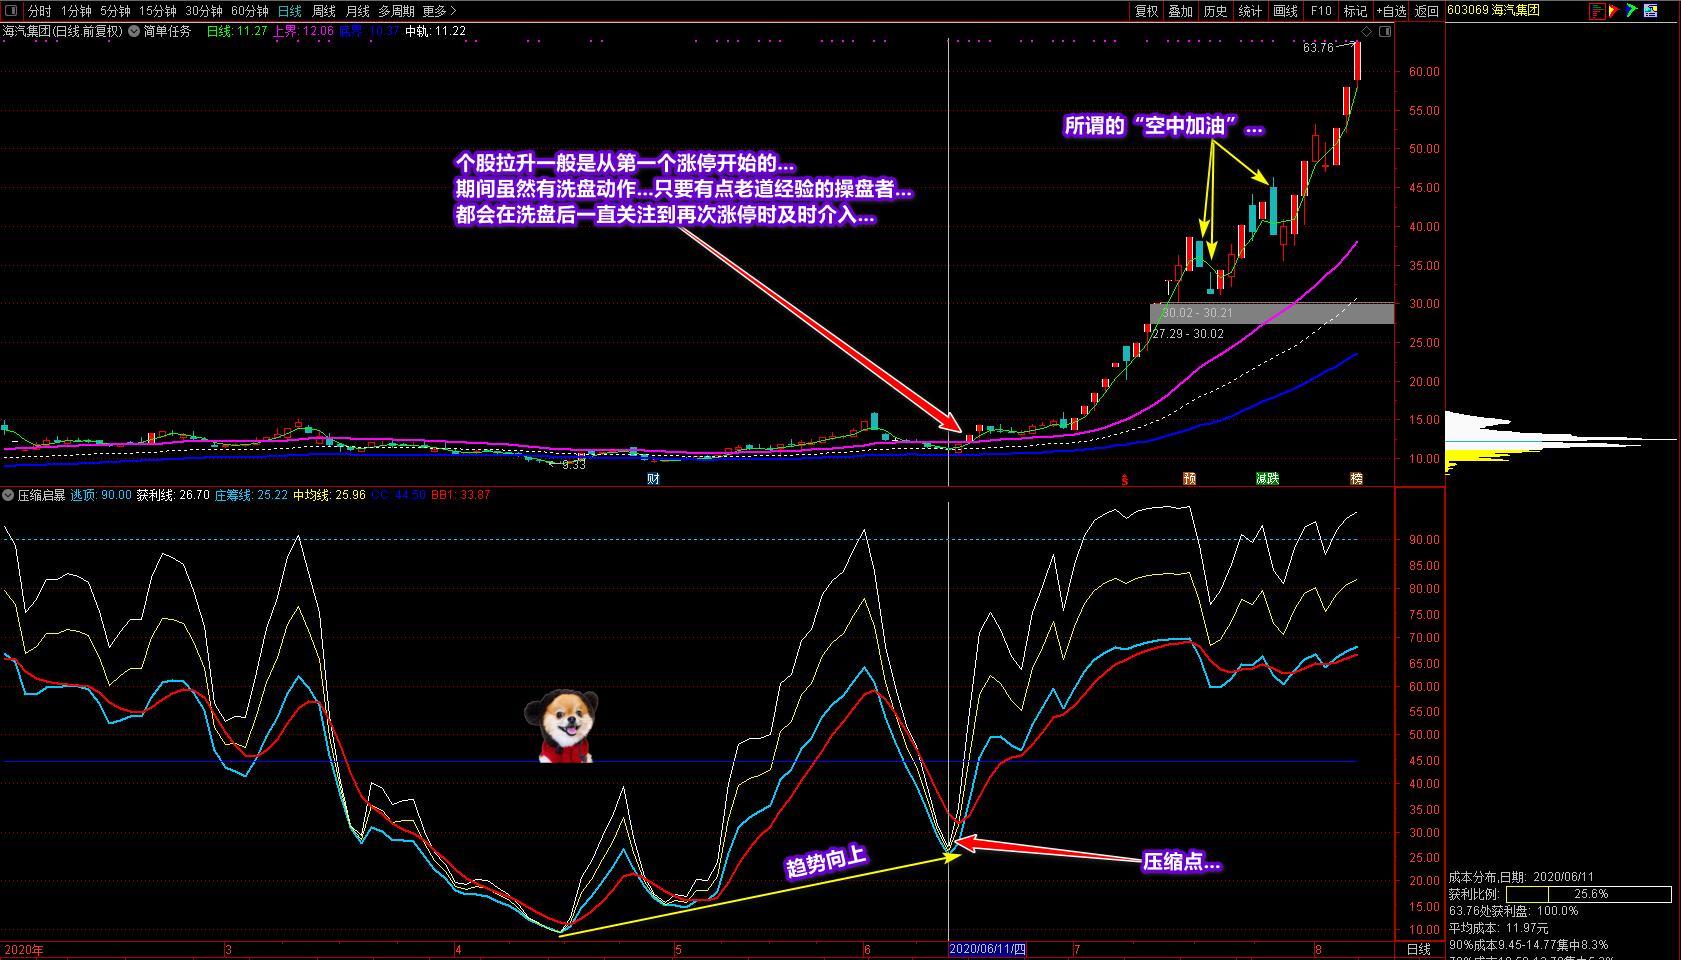Click the red-yellow arrow icon
Viewport: 1681px width, 960px height.
point(1614,11)
